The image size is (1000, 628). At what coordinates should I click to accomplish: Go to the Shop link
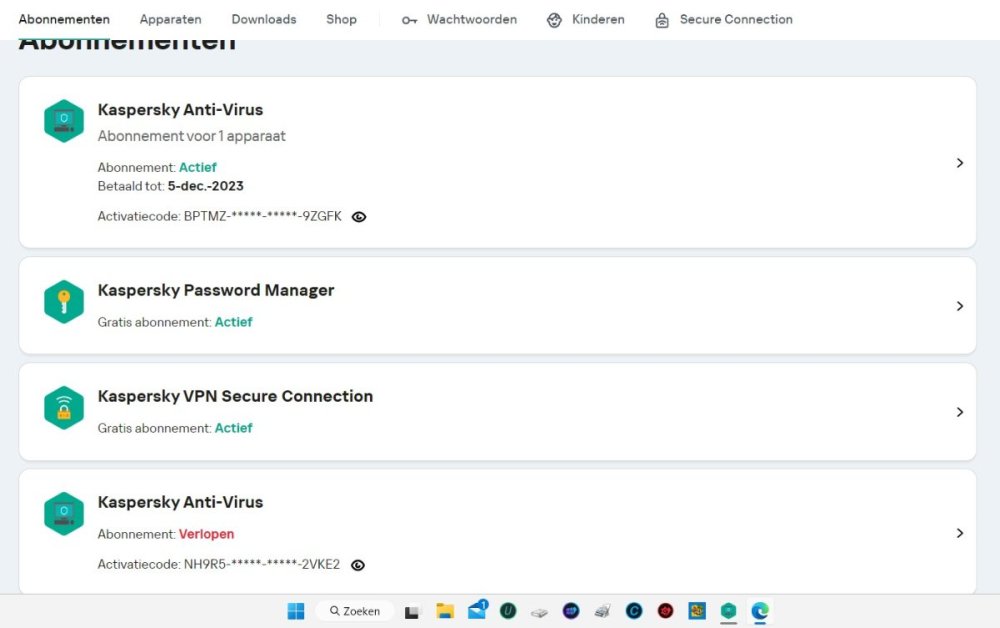341,19
